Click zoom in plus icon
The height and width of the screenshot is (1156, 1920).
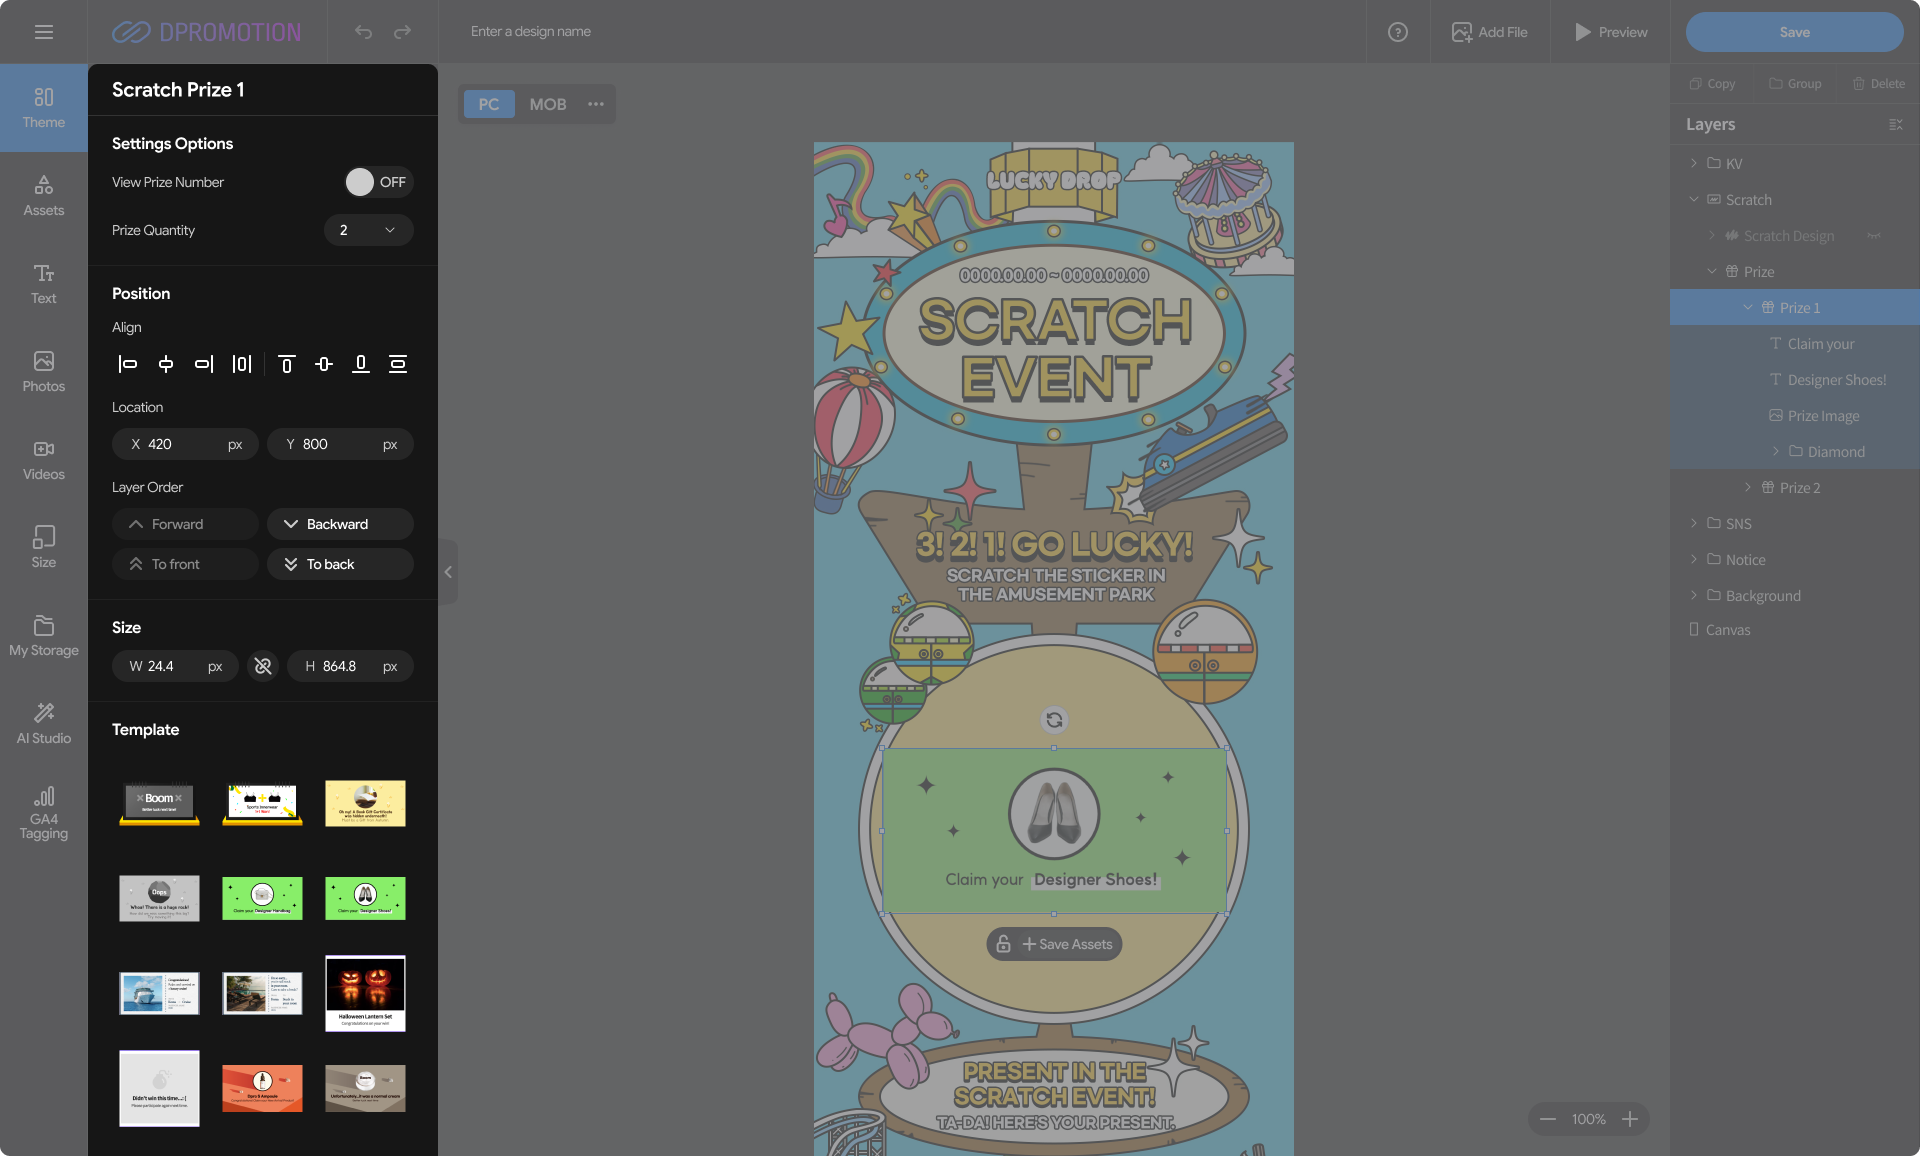click(1630, 1119)
